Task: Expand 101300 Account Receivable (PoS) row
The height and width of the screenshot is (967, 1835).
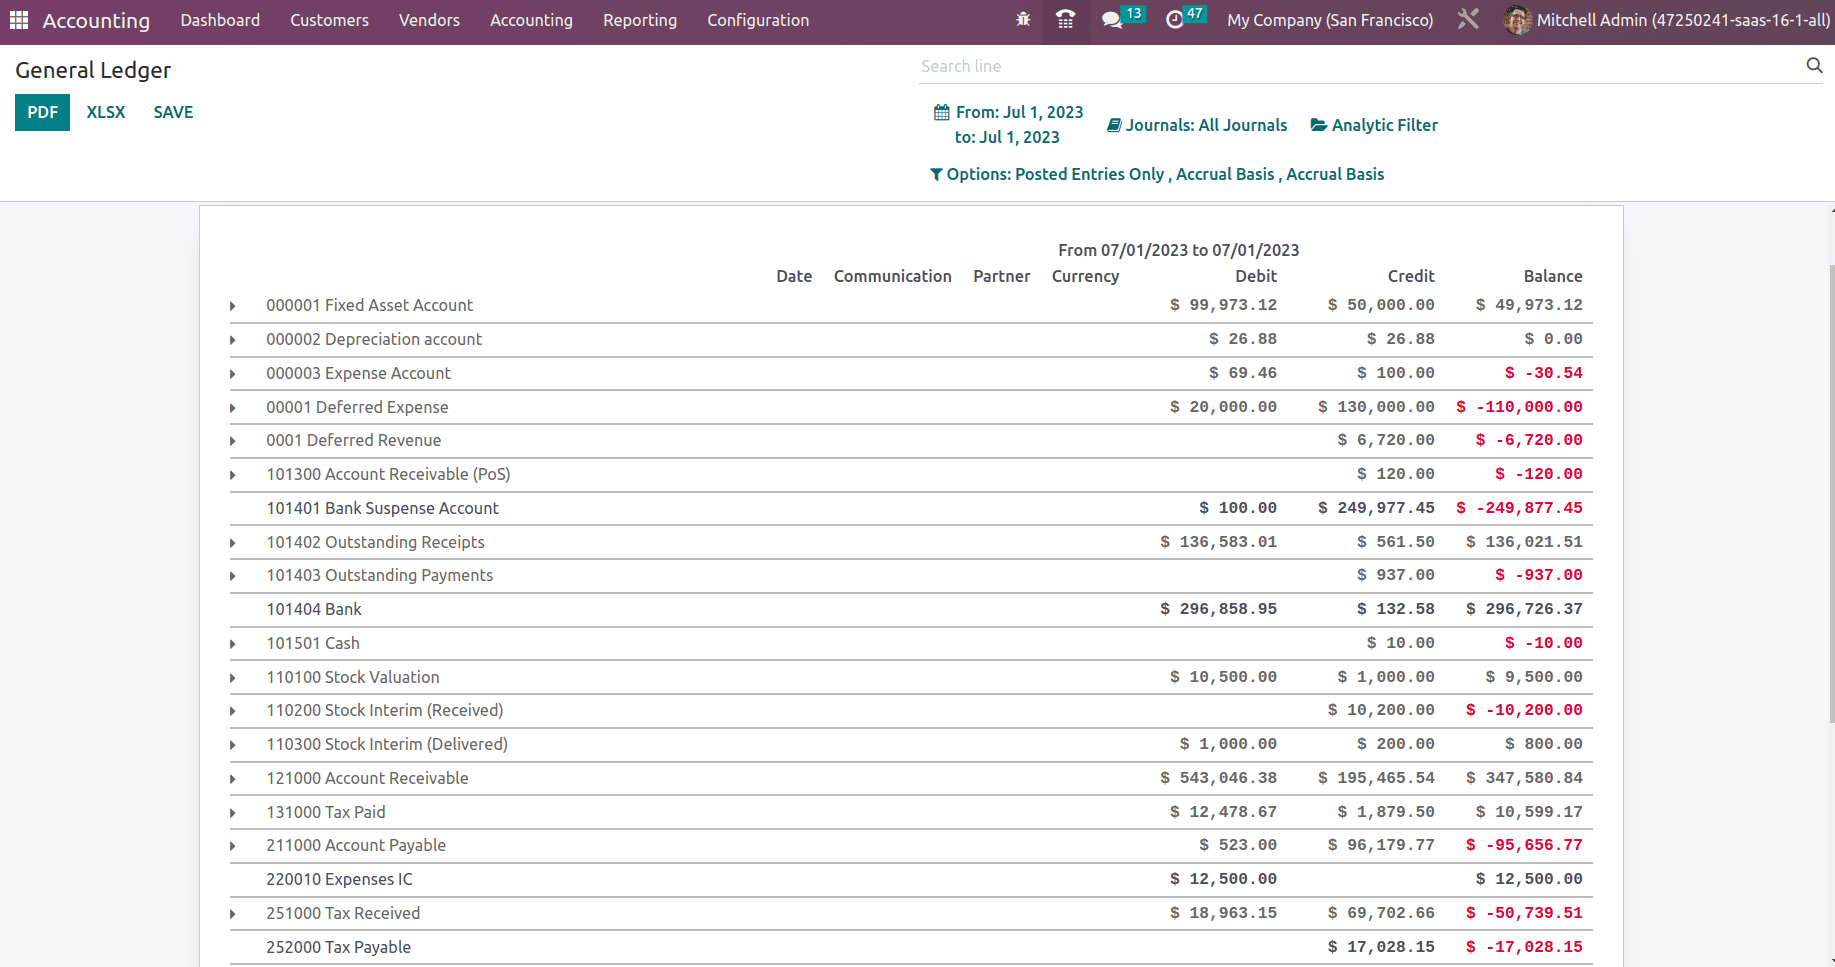Action: 233,475
